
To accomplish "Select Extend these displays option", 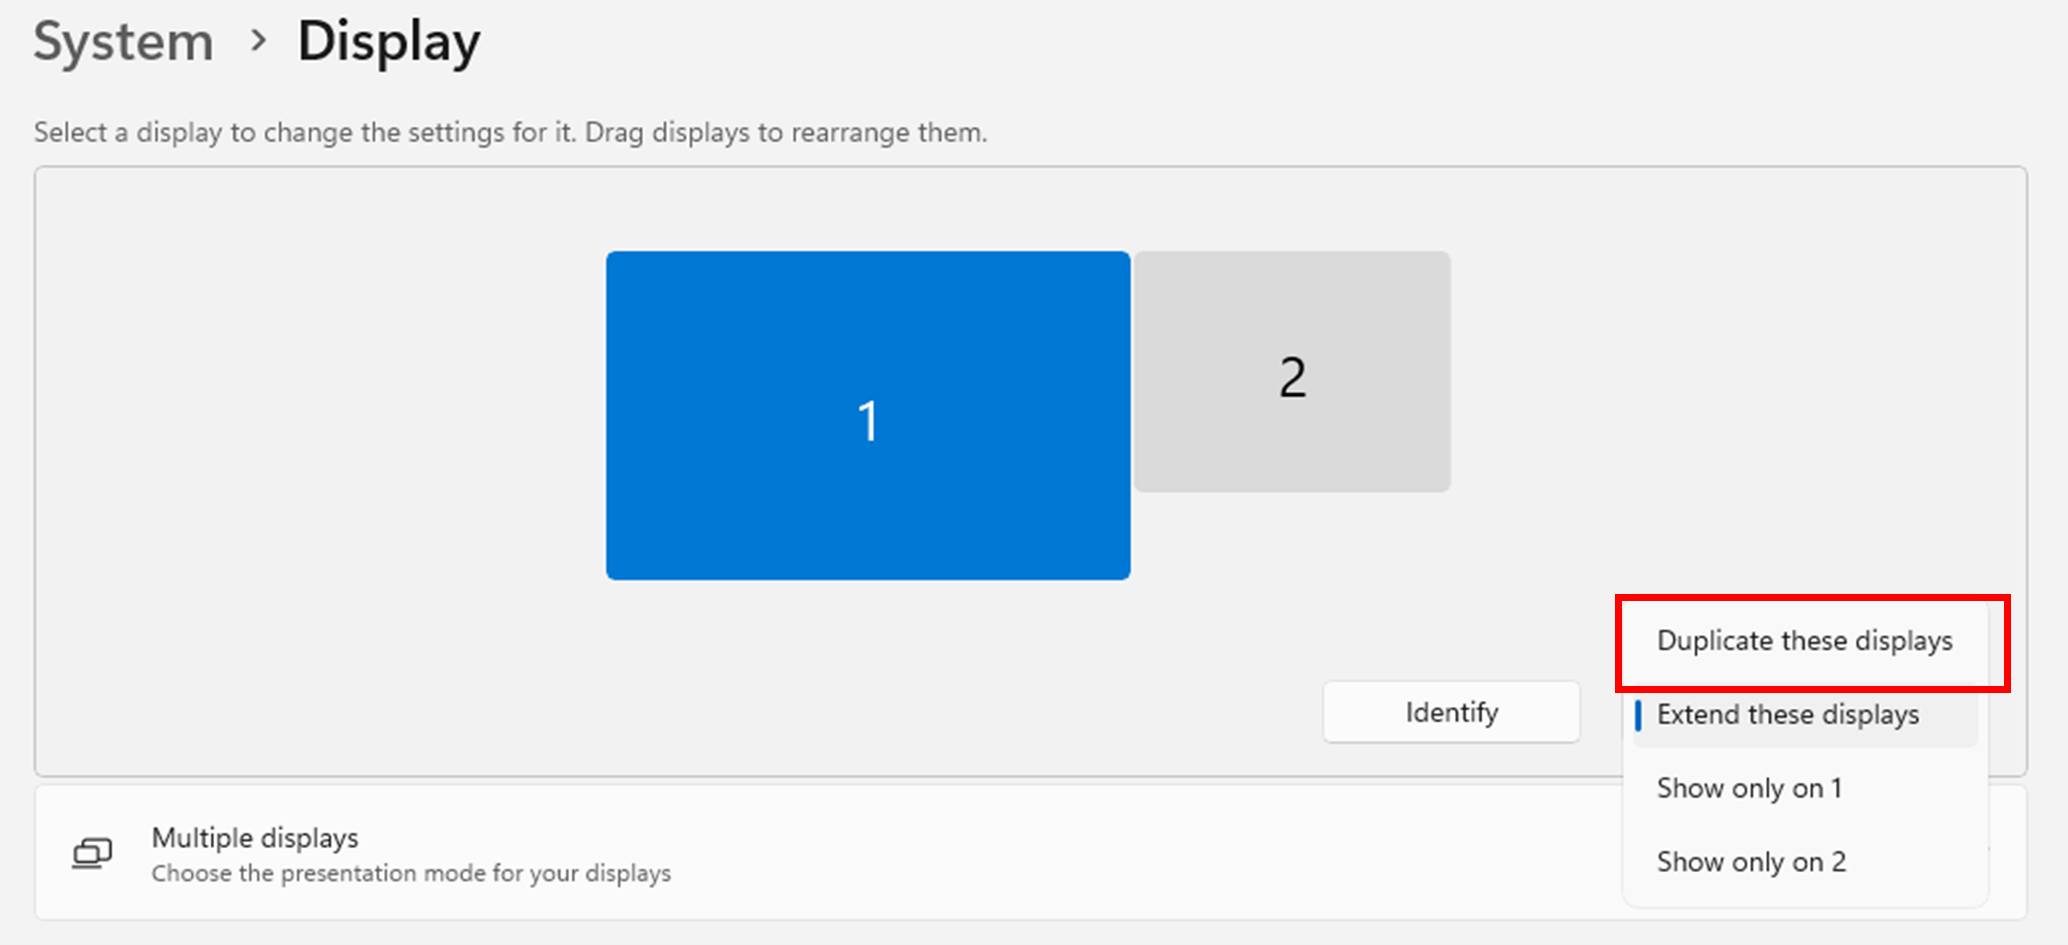I will (x=1788, y=715).
